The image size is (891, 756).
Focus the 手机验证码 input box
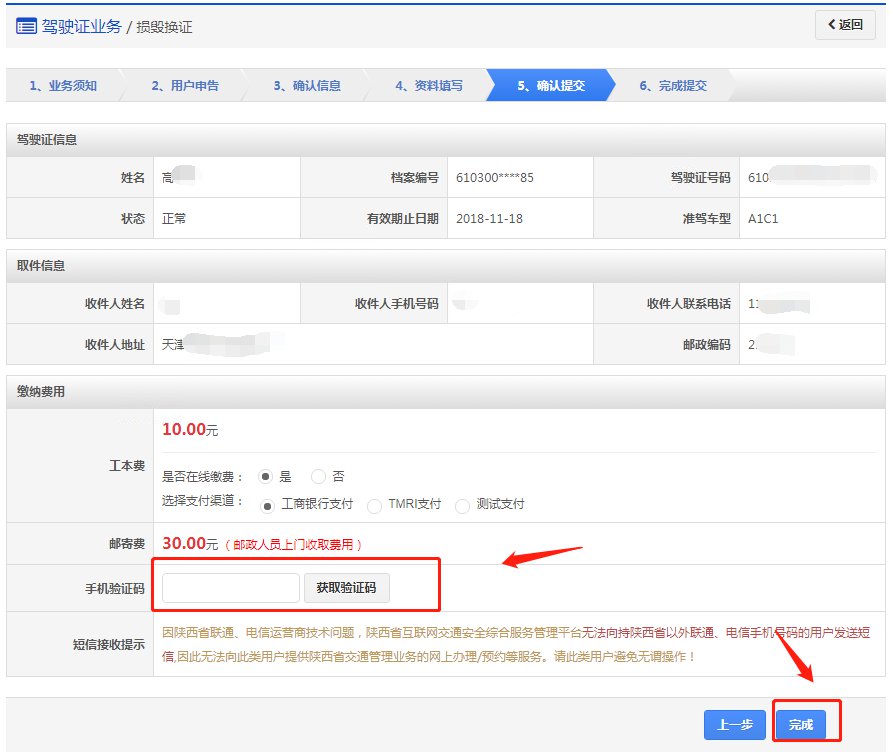click(x=231, y=588)
